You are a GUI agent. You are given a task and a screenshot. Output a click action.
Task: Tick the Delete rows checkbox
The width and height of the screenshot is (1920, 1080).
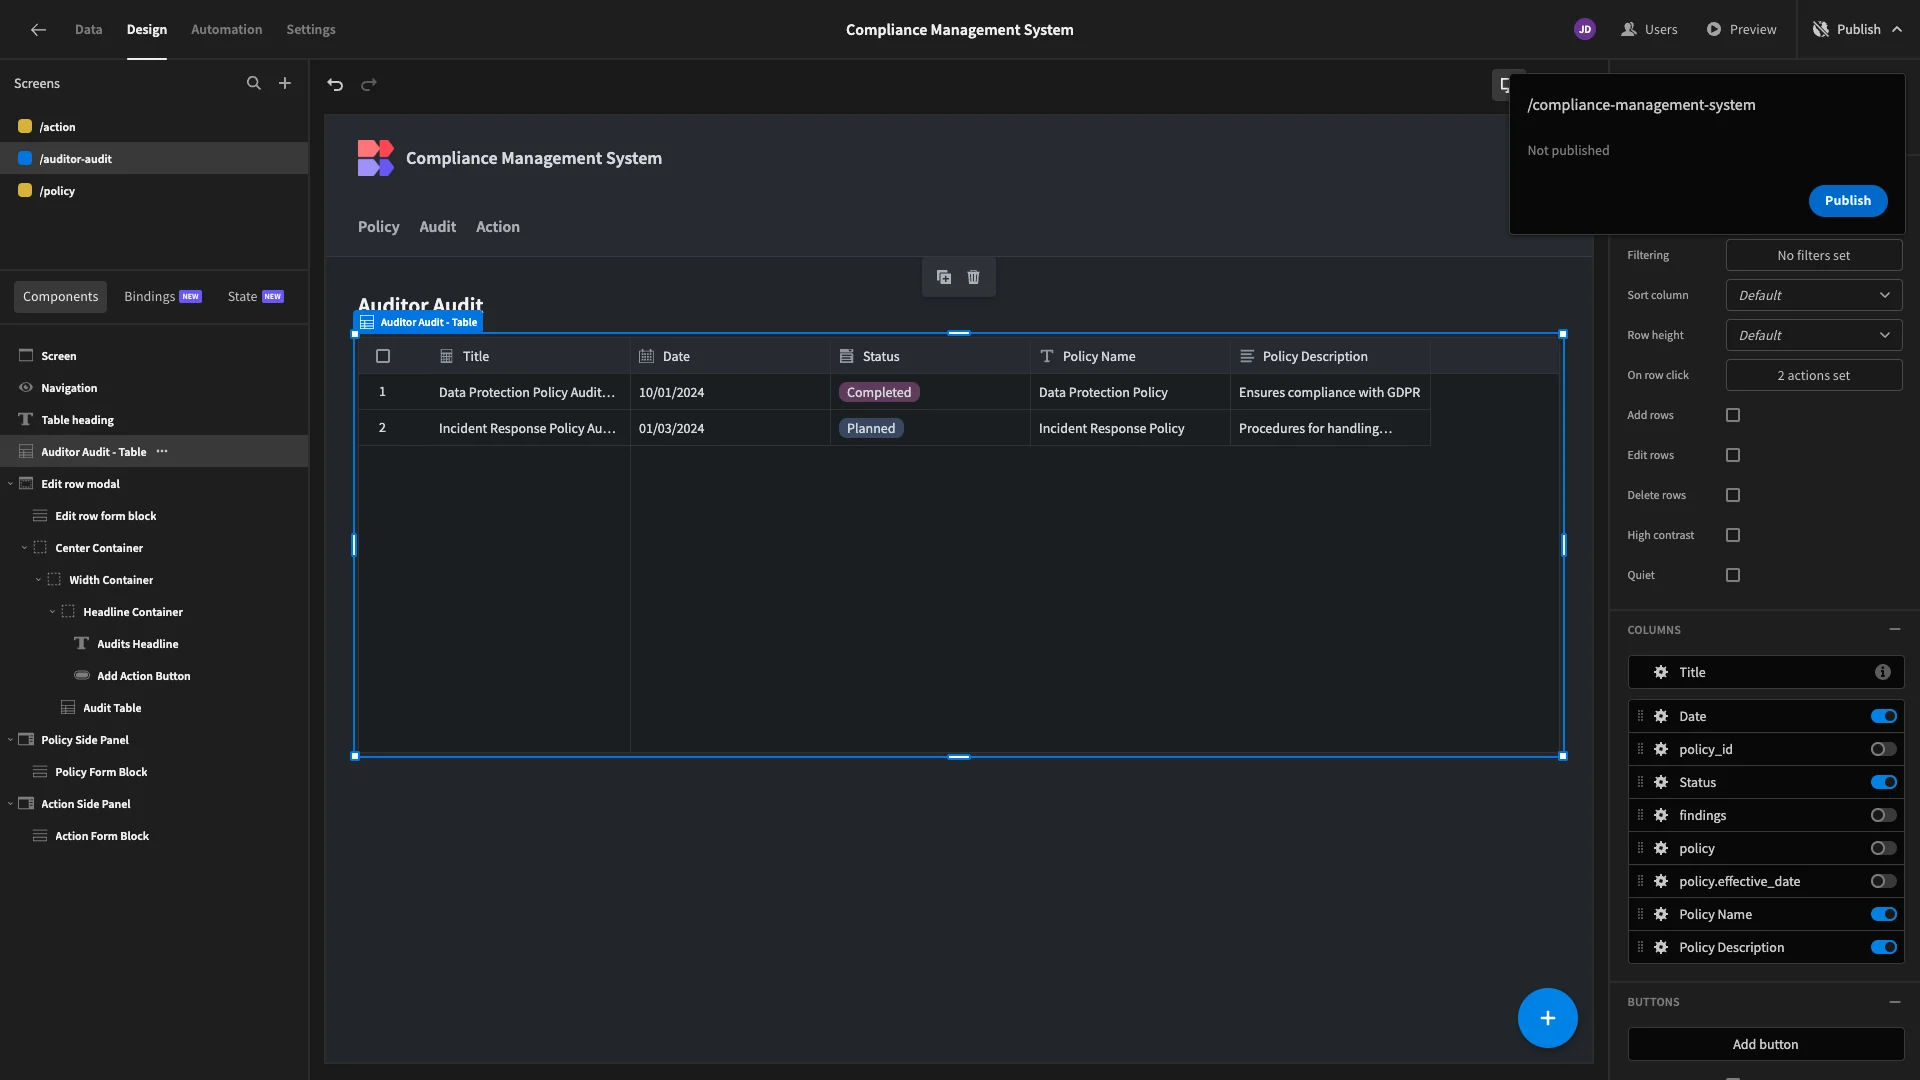[1733, 495]
